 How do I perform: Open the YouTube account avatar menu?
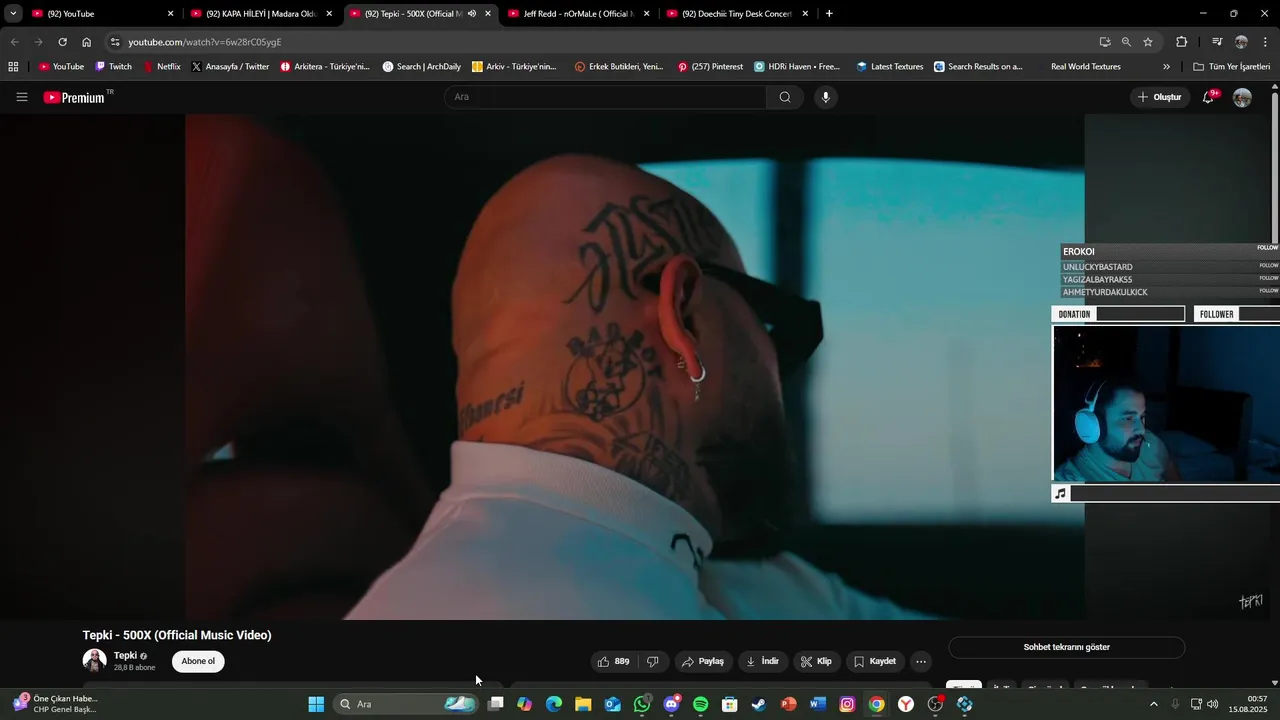point(1242,97)
